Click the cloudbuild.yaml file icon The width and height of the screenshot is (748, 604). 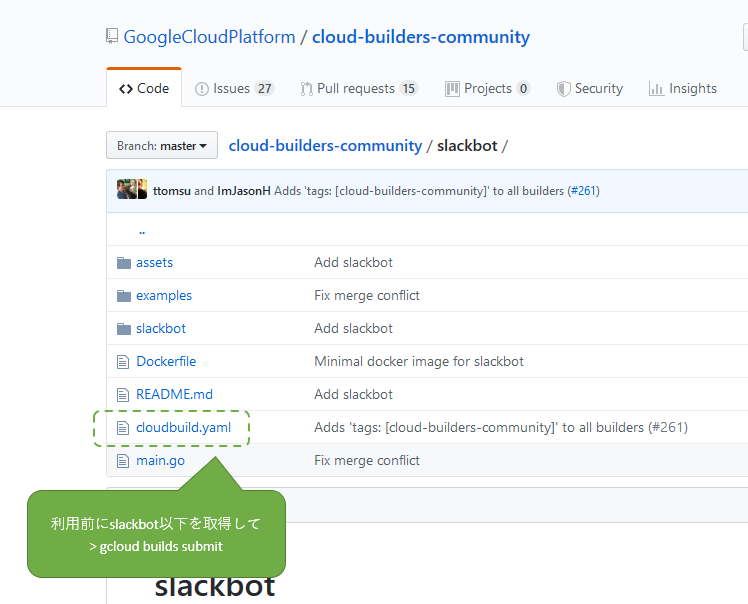pyautogui.click(x=123, y=427)
